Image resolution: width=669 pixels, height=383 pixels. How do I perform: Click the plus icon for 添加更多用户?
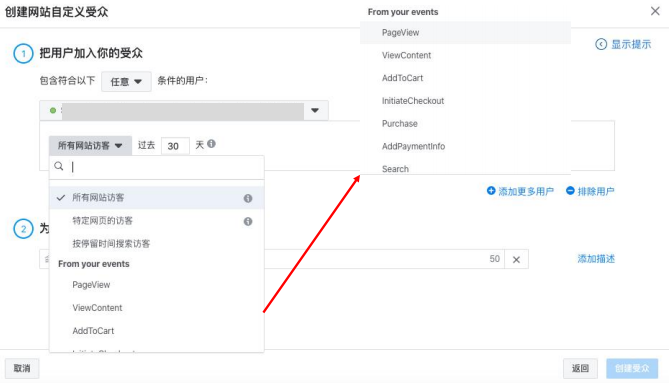tap(491, 191)
